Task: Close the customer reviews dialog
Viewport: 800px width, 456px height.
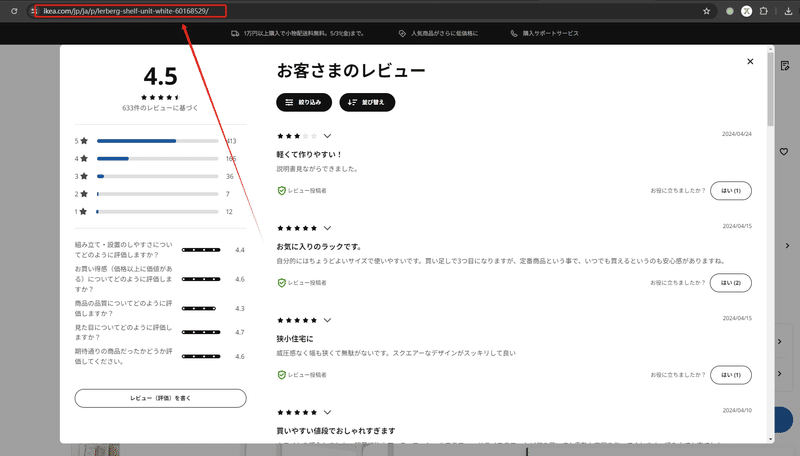Action: [x=750, y=61]
